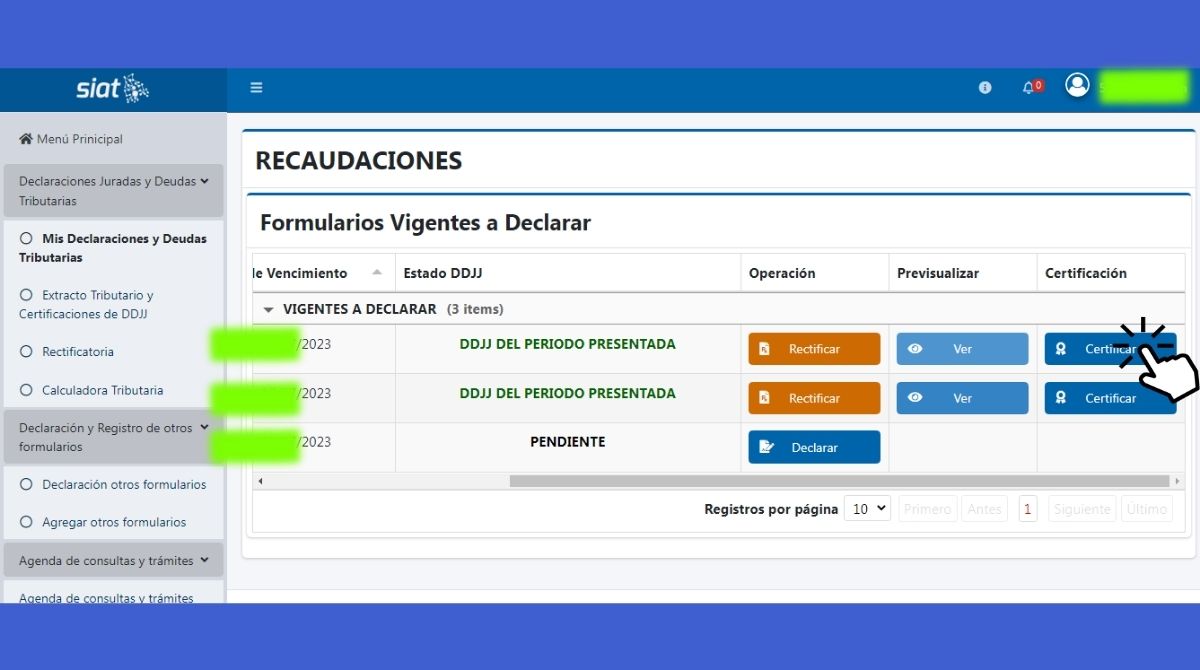Select the Calculadora Tributaria radio option

click(26, 391)
